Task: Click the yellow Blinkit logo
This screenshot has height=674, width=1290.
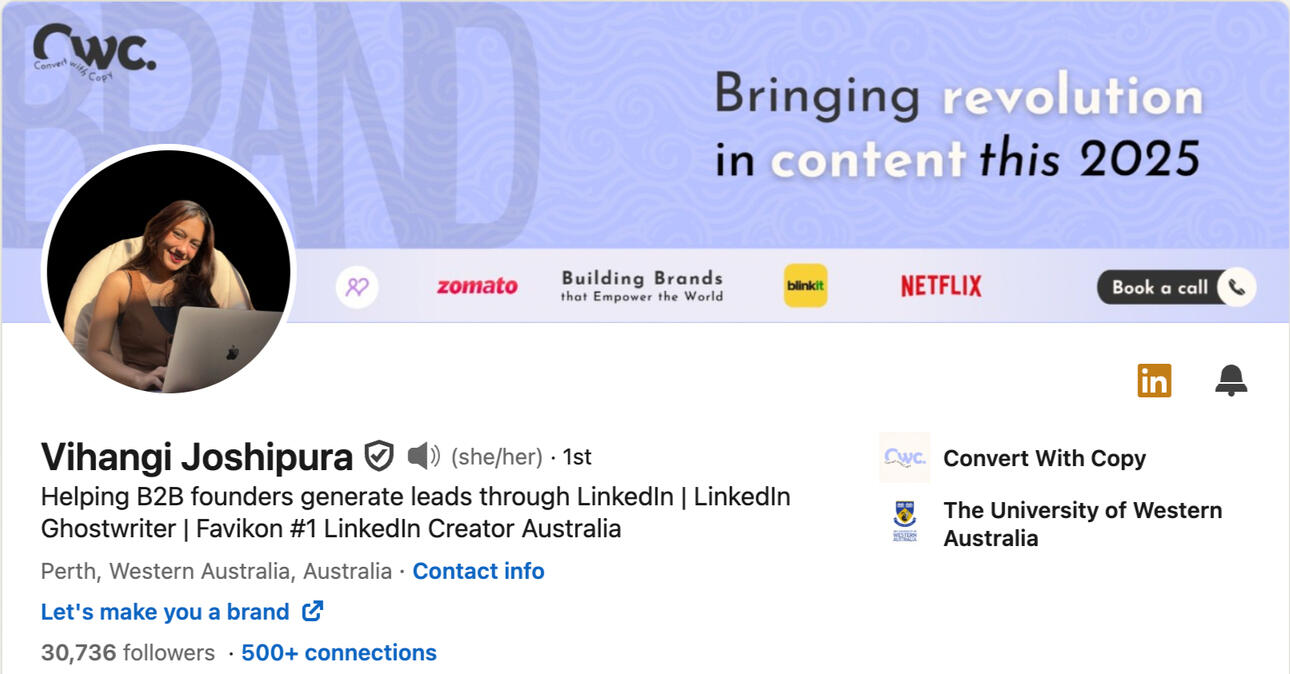Action: (805, 286)
